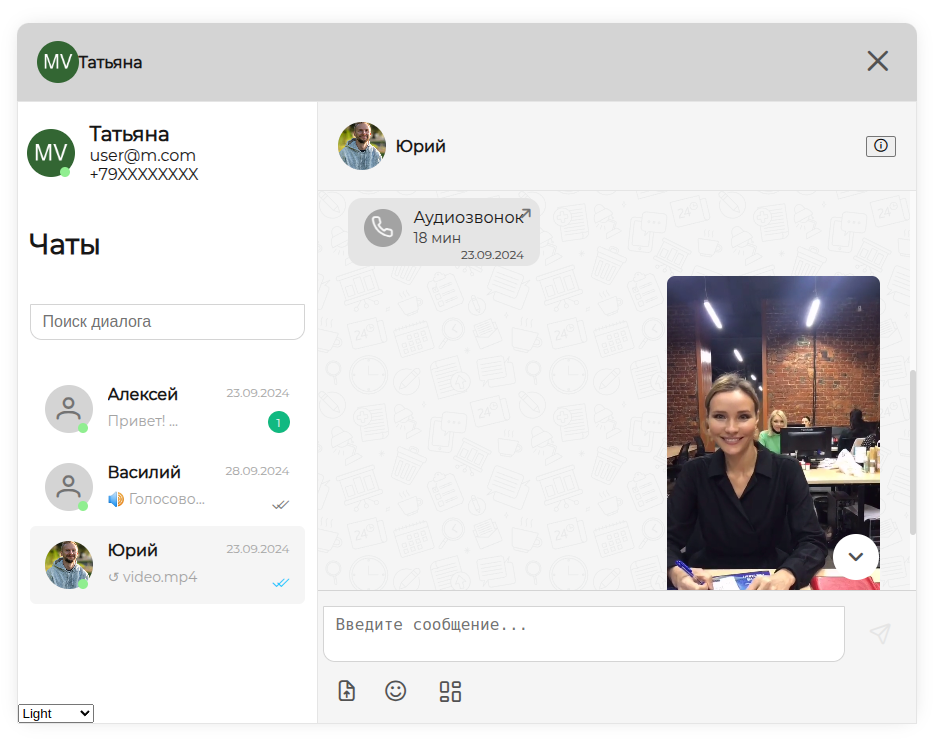Jump to latest messages with the down-chevron button
This screenshot has width=942, height=746.
[x=855, y=557]
